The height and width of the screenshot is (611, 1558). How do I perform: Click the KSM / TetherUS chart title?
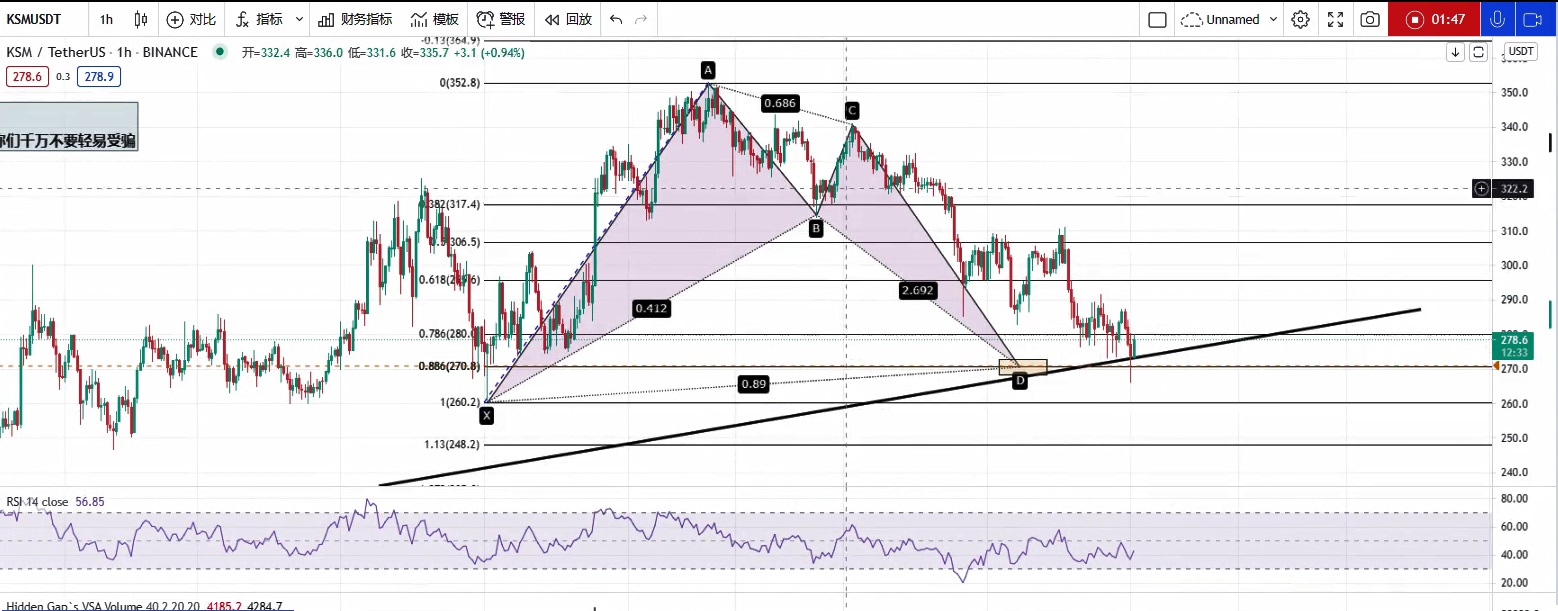[102, 52]
